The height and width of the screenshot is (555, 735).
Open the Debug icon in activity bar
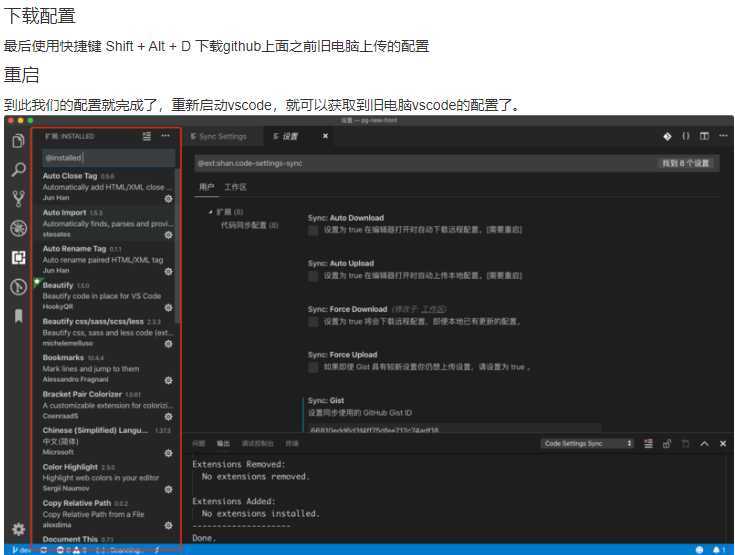pyautogui.click(x=18, y=228)
